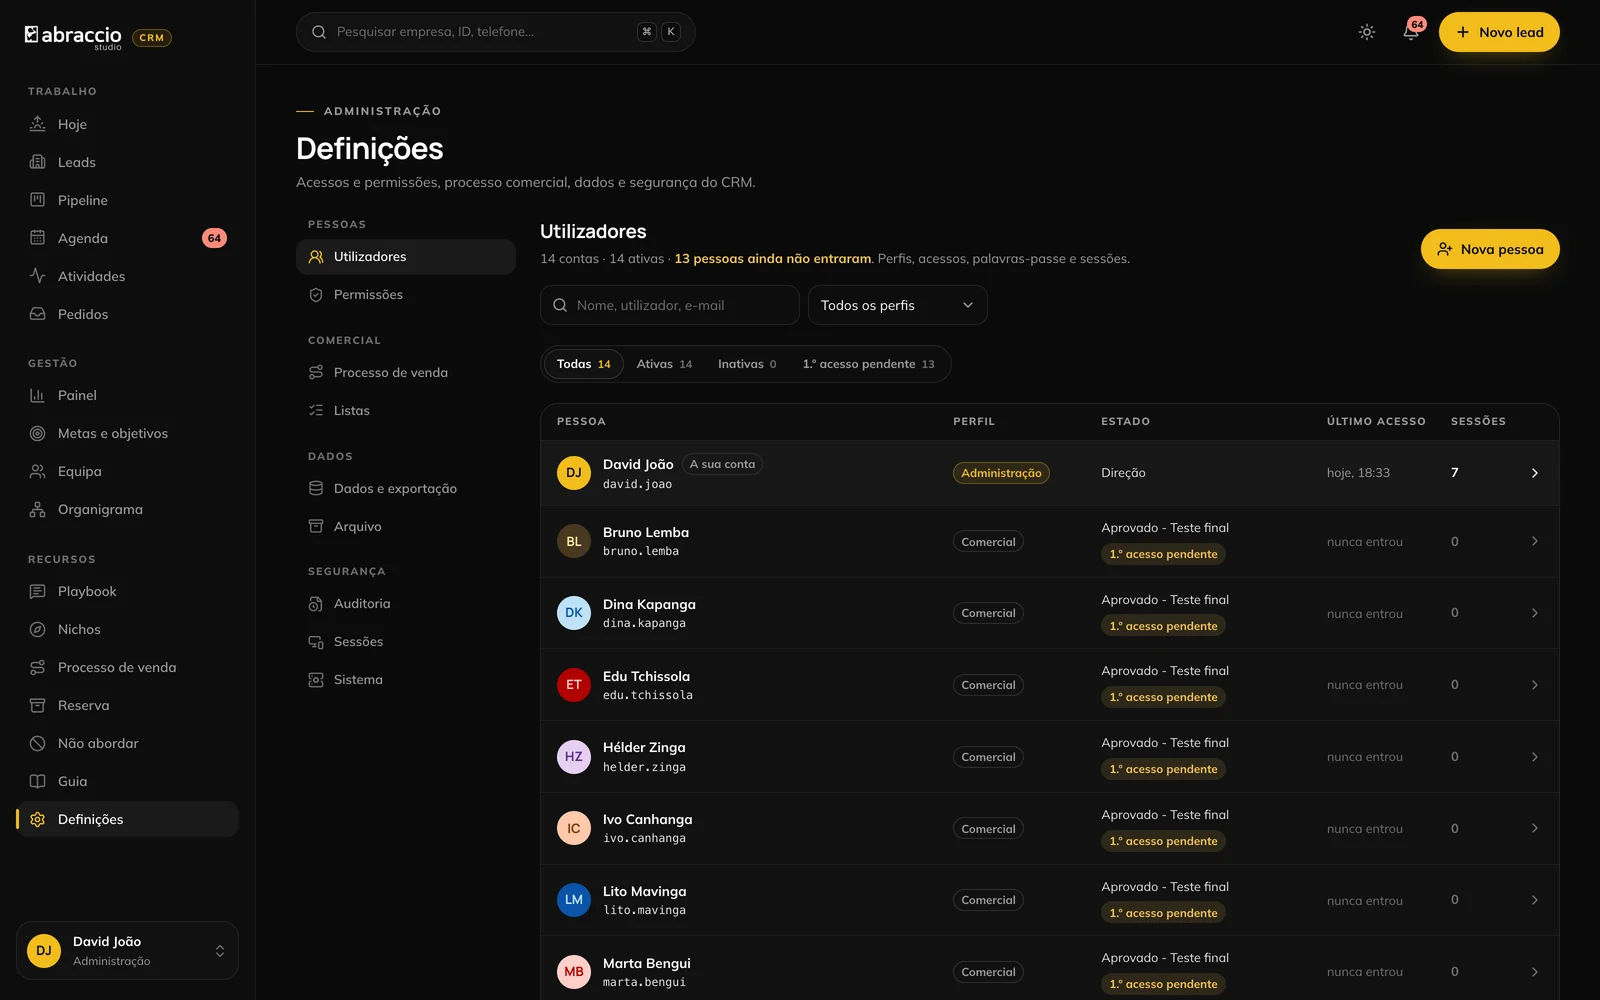Open Pedidos inbox
This screenshot has height=1000, width=1600.
pos(127,314)
